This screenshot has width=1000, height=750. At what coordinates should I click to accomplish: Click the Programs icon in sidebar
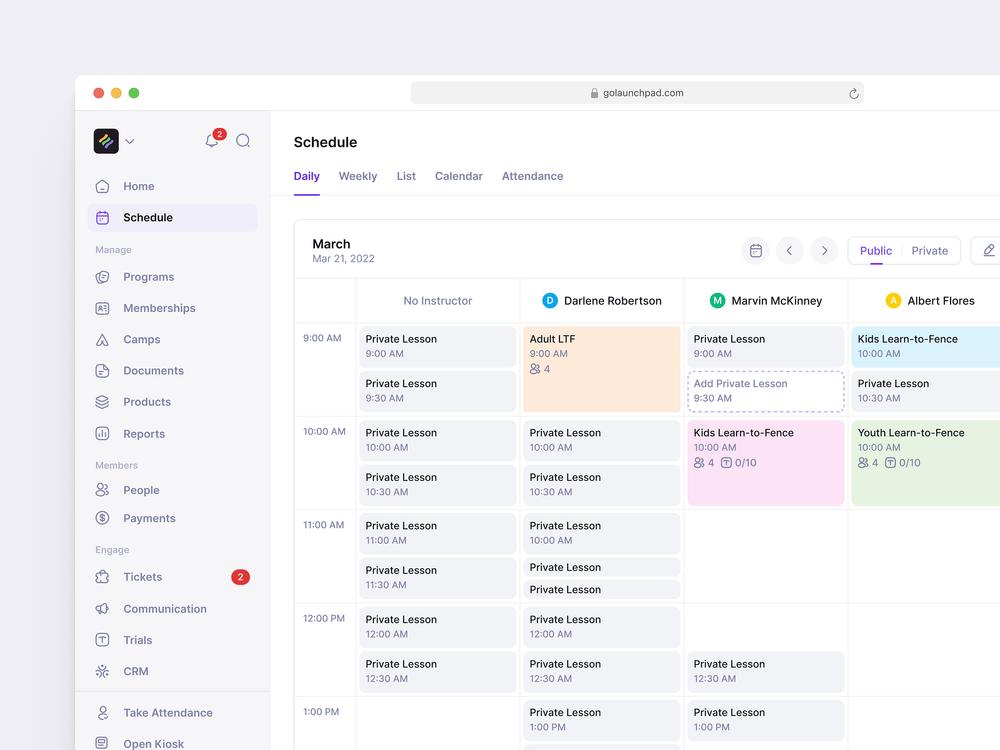pyautogui.click(x=102, y=277)
